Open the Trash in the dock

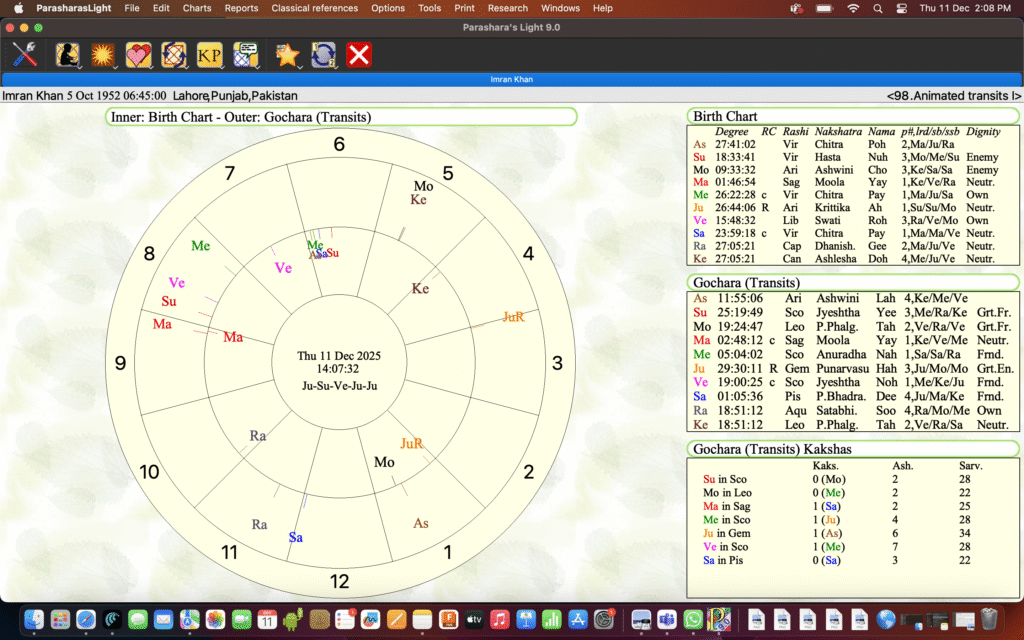click(989, 619)
